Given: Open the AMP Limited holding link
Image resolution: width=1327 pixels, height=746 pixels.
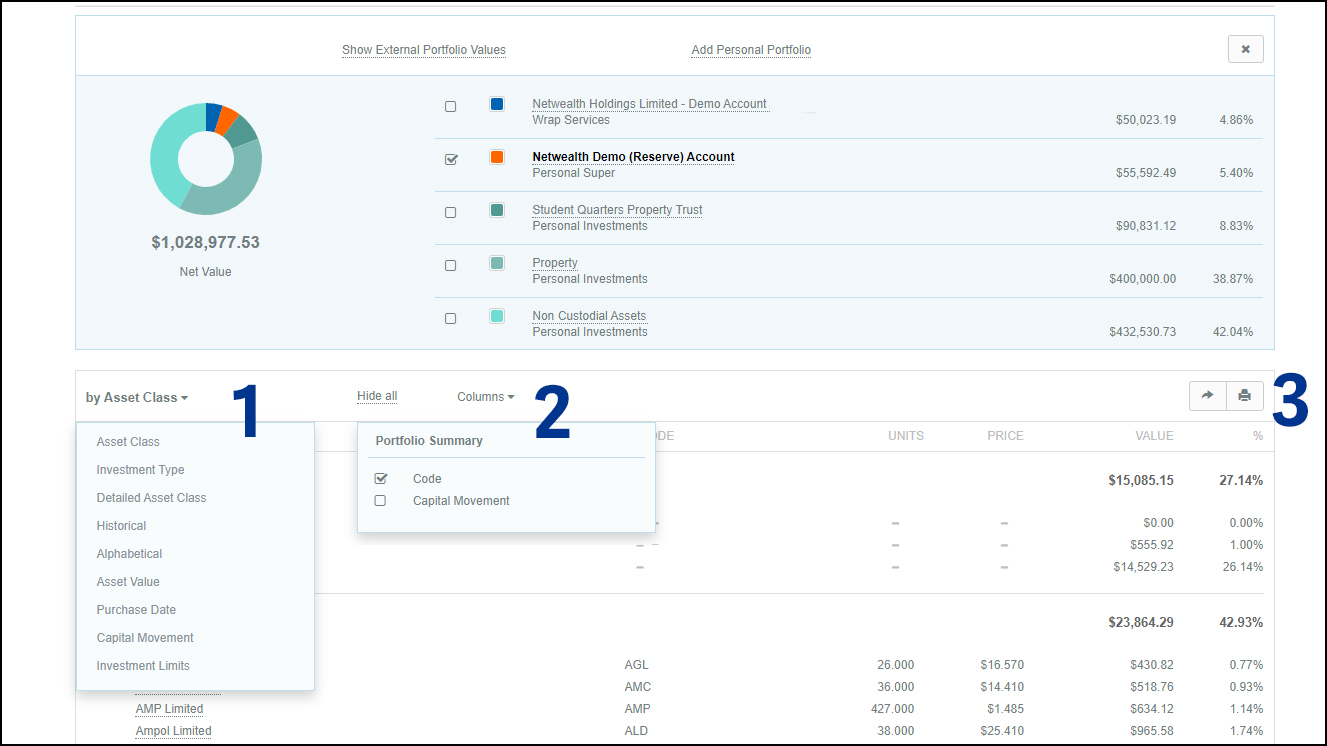Looking at the screenshot, I should pos(169,709).
